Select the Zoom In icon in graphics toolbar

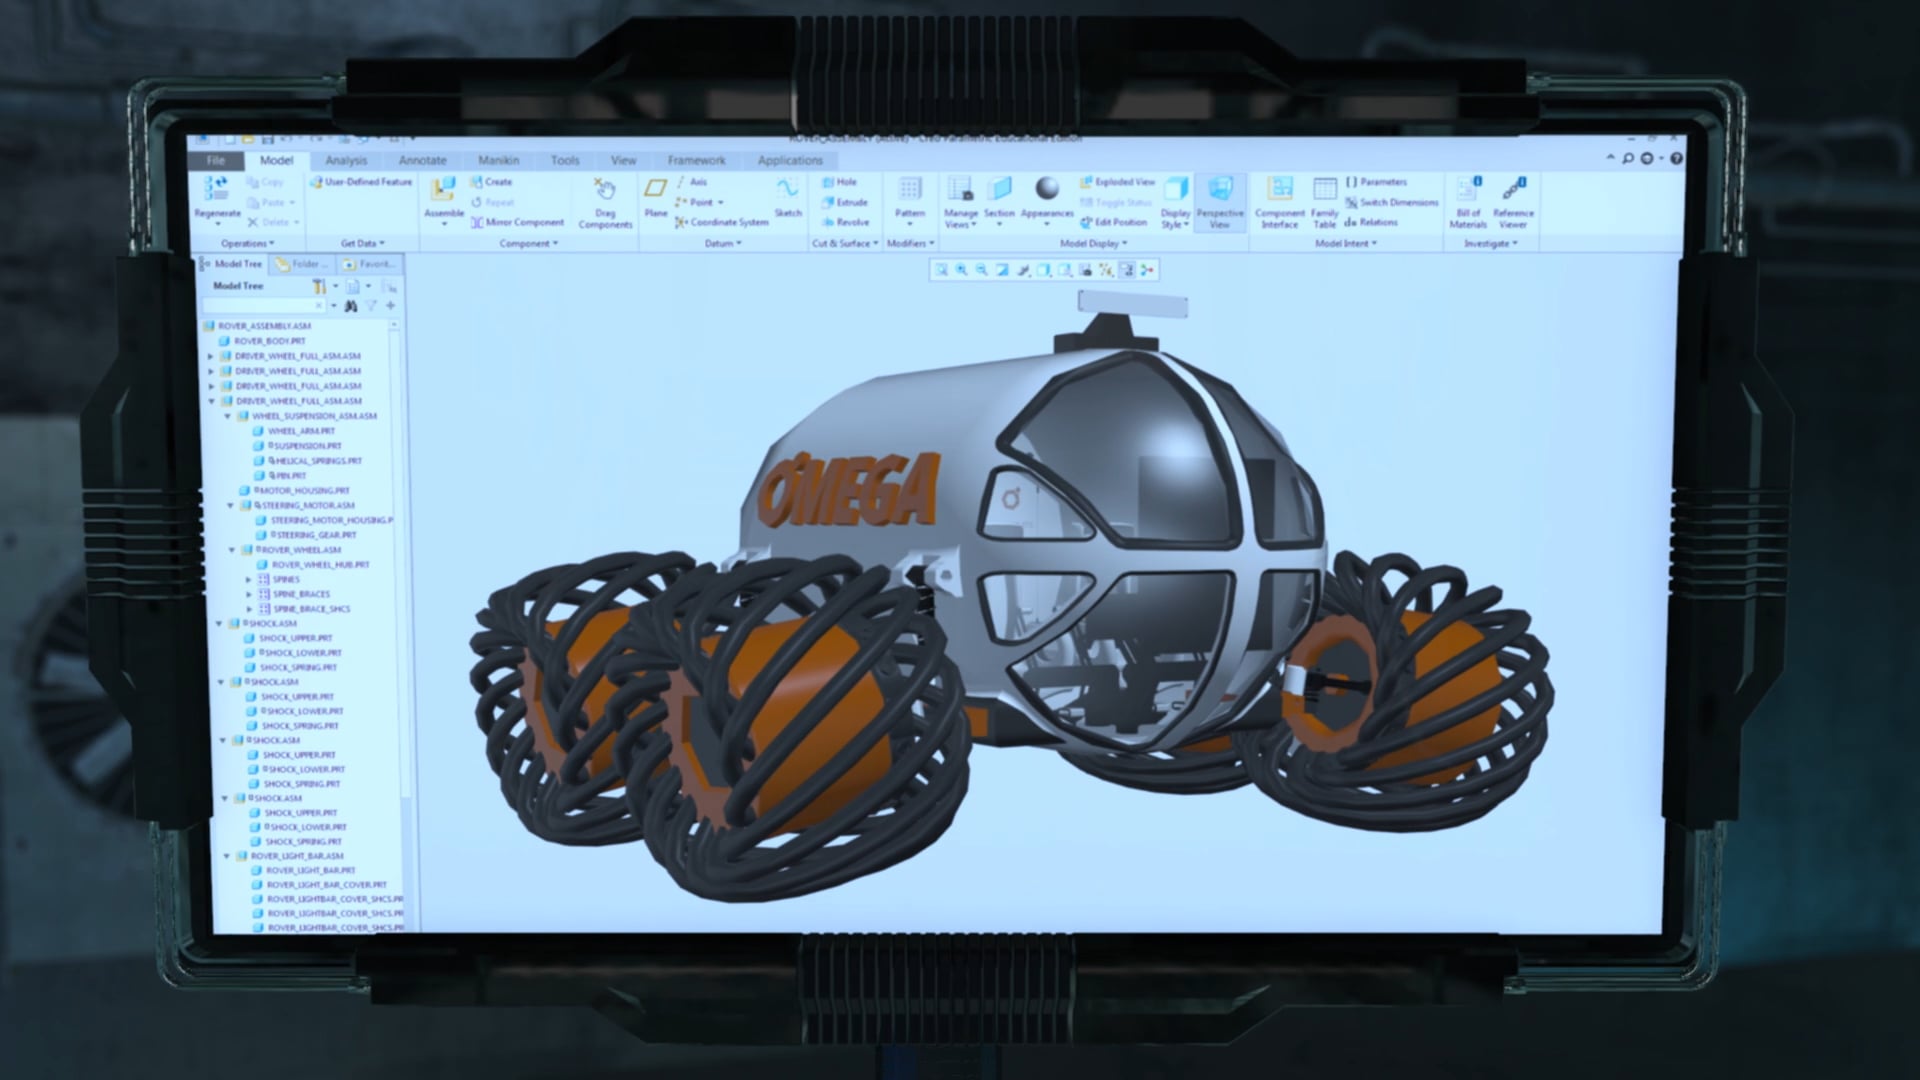pyautogui.click(x=959, y=268)
